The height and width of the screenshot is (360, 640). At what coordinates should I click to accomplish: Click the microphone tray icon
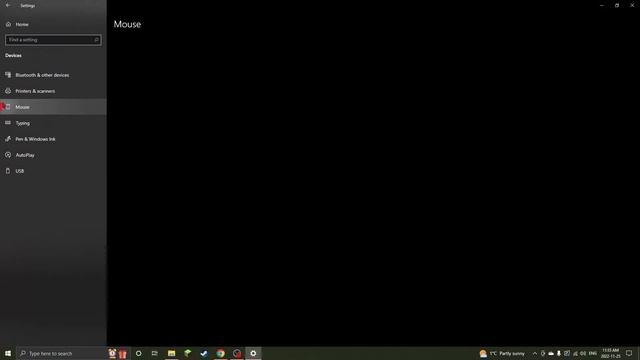click(559, 353)
